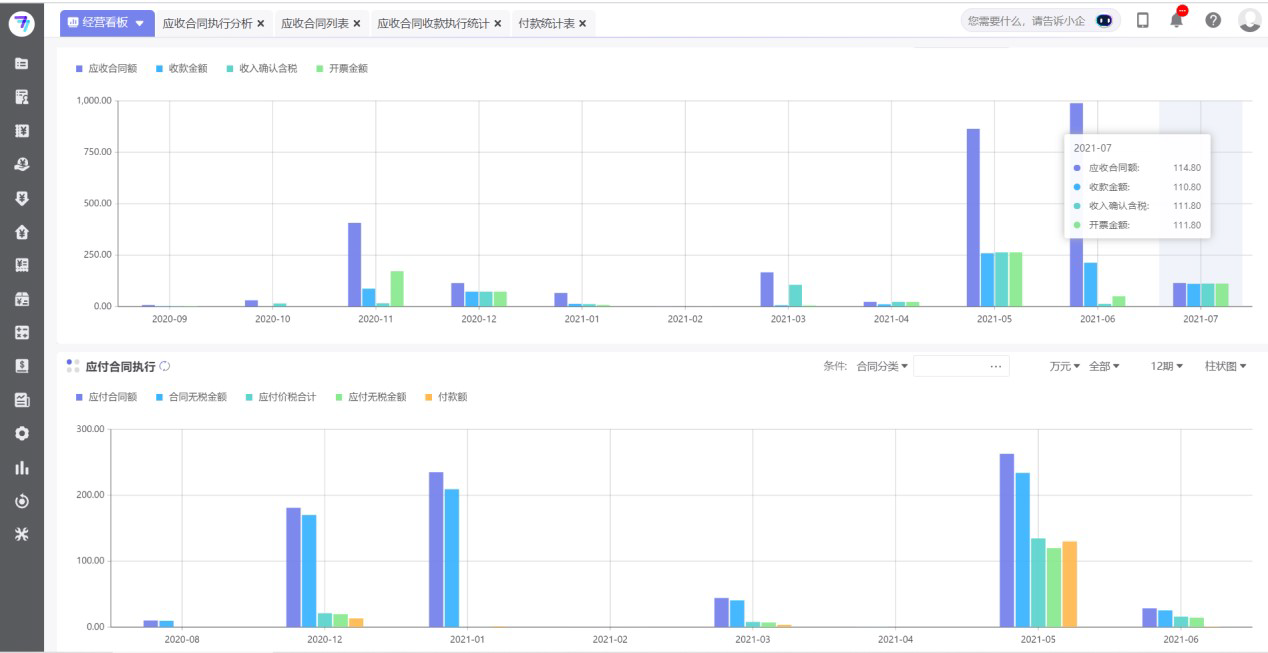This screenshot has height=653, width=1268.
Task: Open the 万元 unit dropdown
Action: (x=1064, y=367)
